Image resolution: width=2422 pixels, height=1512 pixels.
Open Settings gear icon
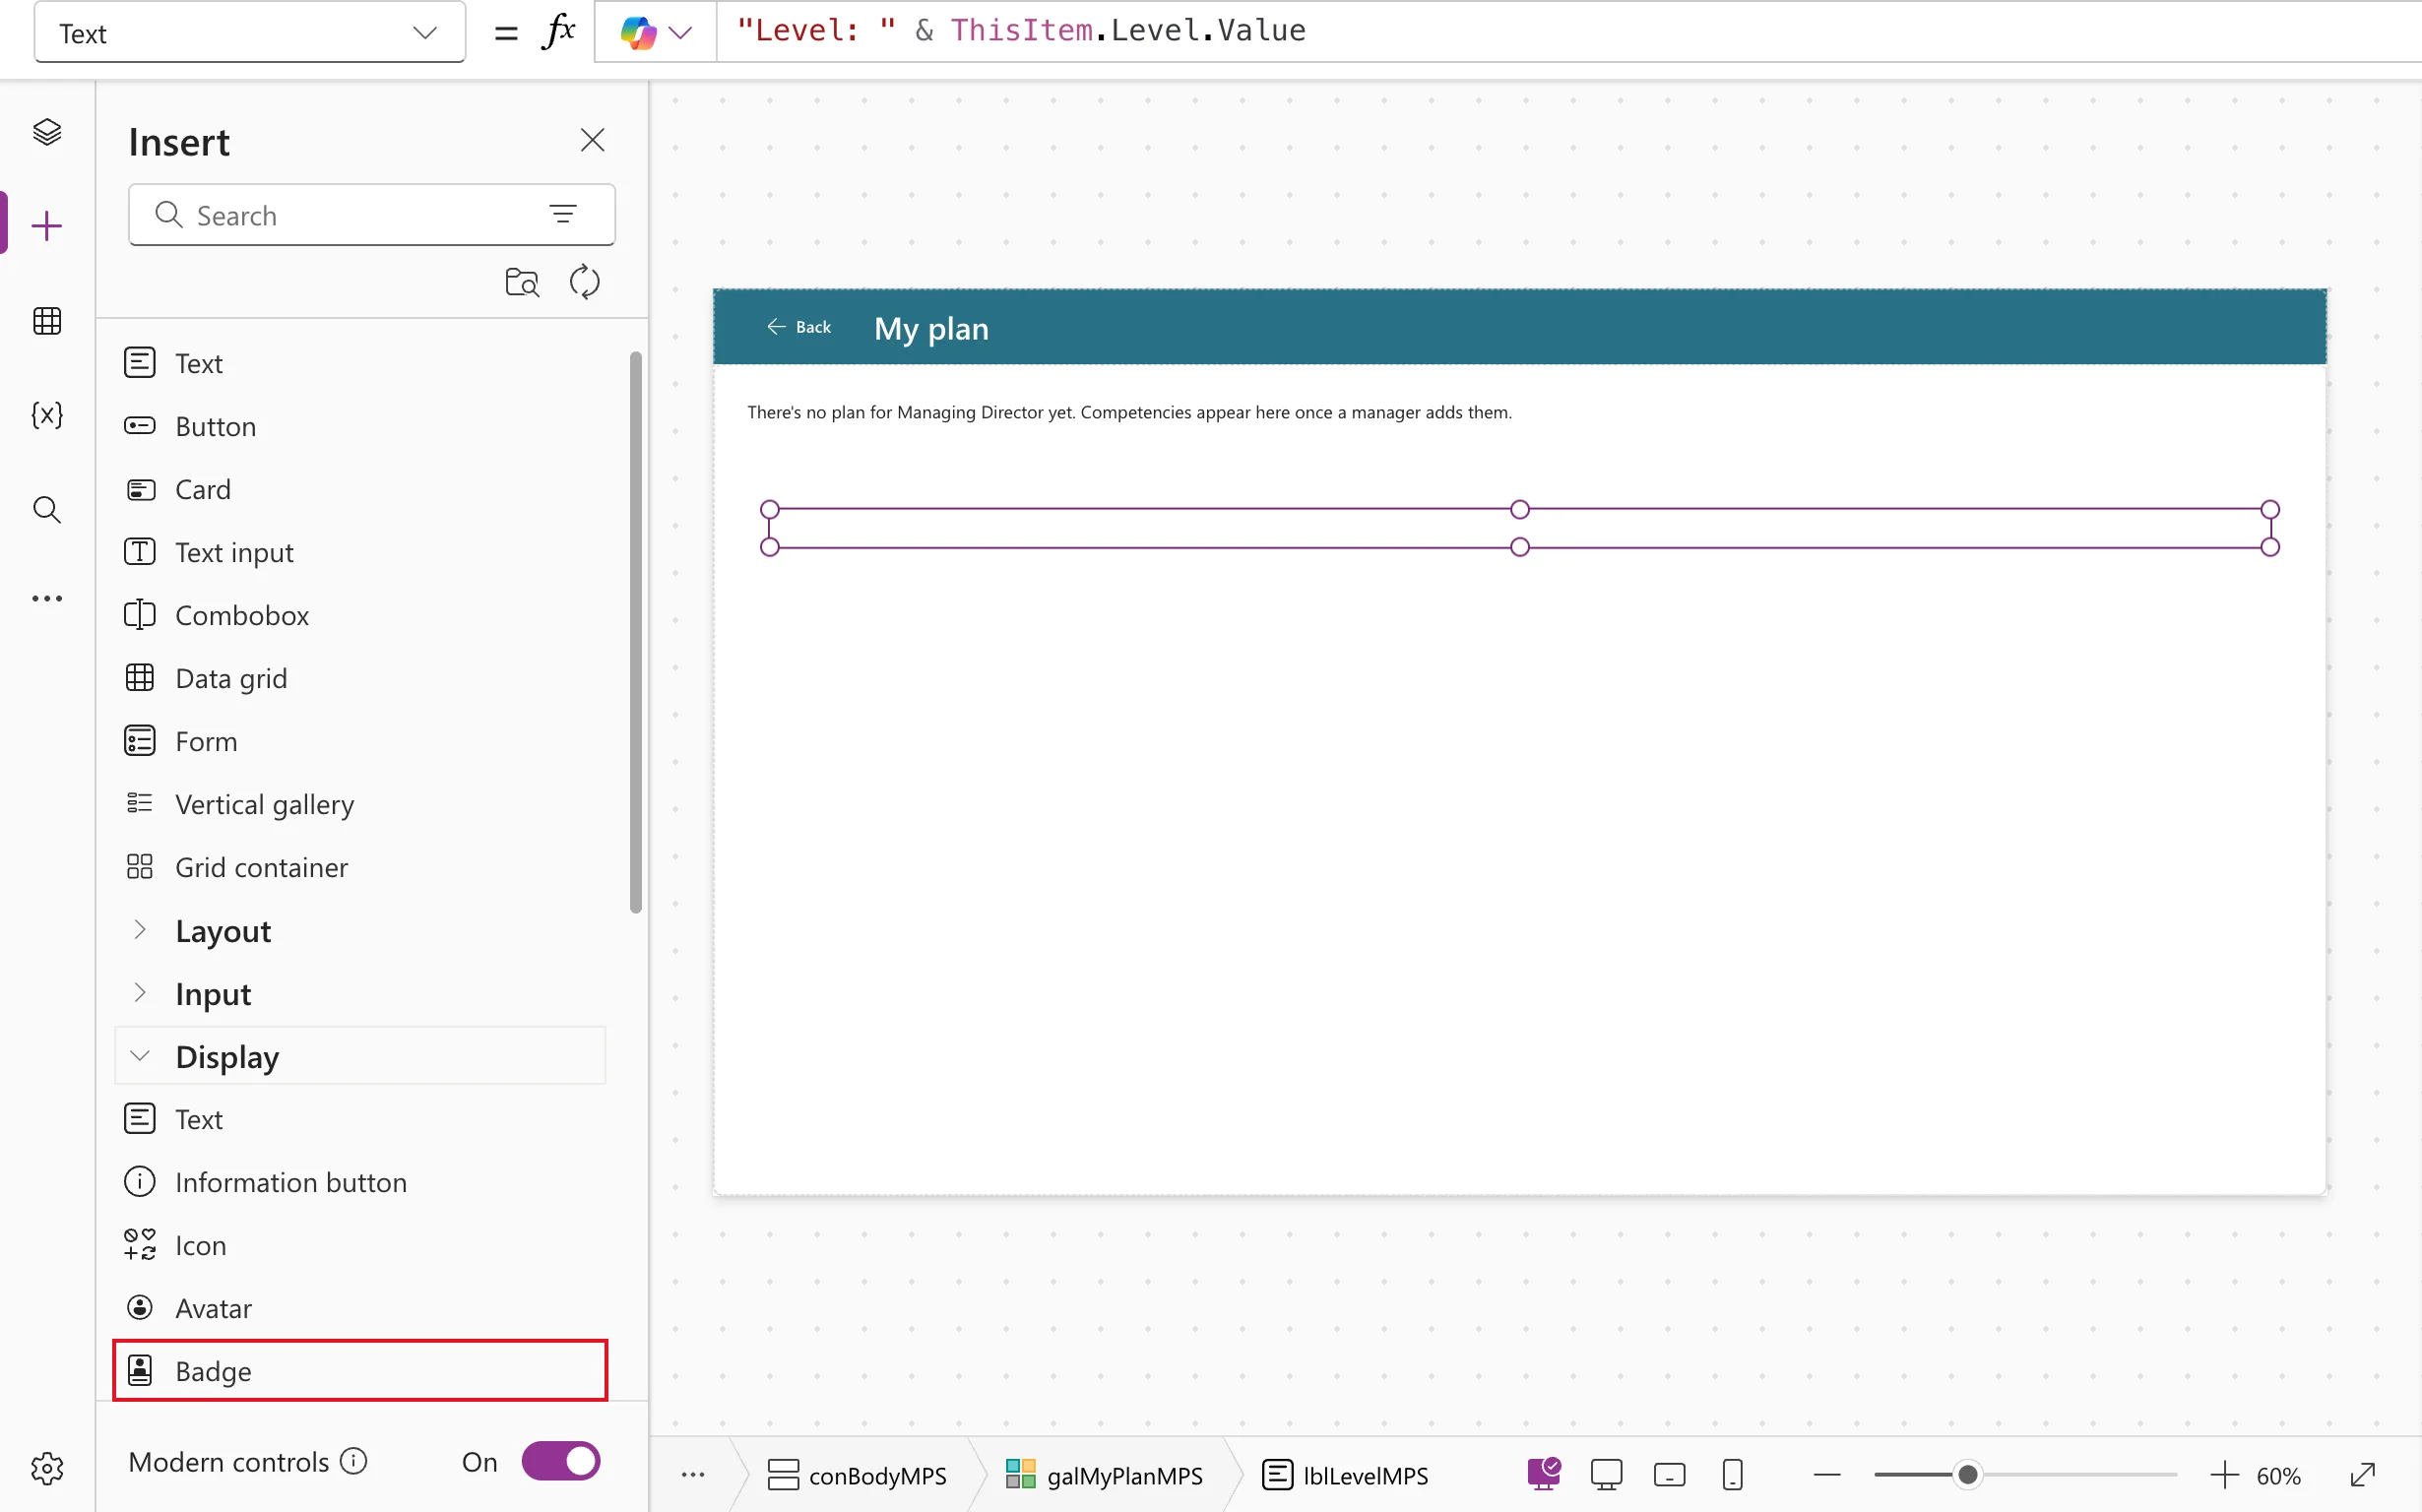click(47, 1468)
